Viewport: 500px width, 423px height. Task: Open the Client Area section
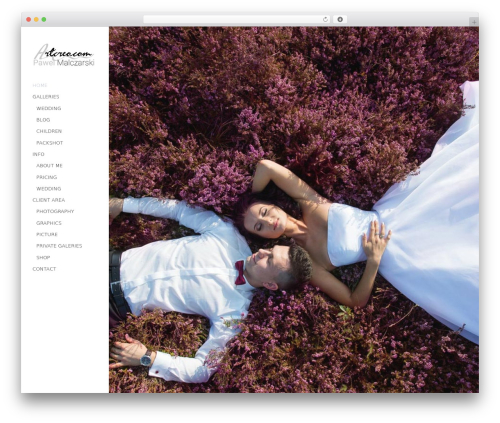pyautogui.click(x=49, y=200)
